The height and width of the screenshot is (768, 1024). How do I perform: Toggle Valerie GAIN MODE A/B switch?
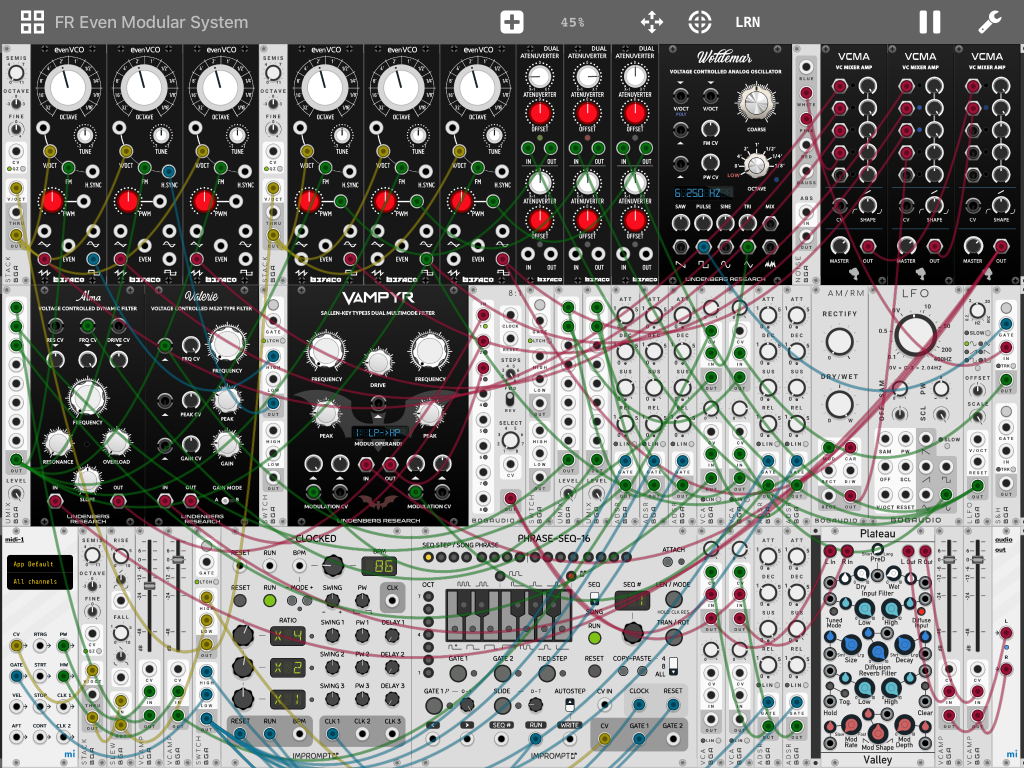225,500
